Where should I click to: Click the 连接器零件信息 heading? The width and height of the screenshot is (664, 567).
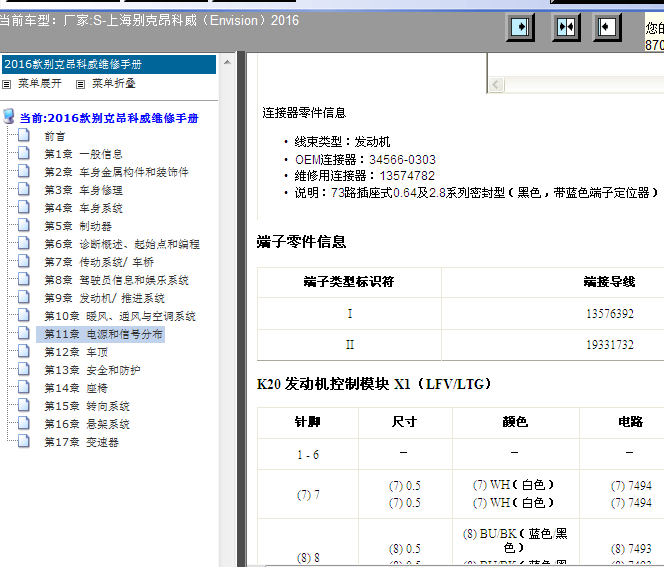(304, 113)
